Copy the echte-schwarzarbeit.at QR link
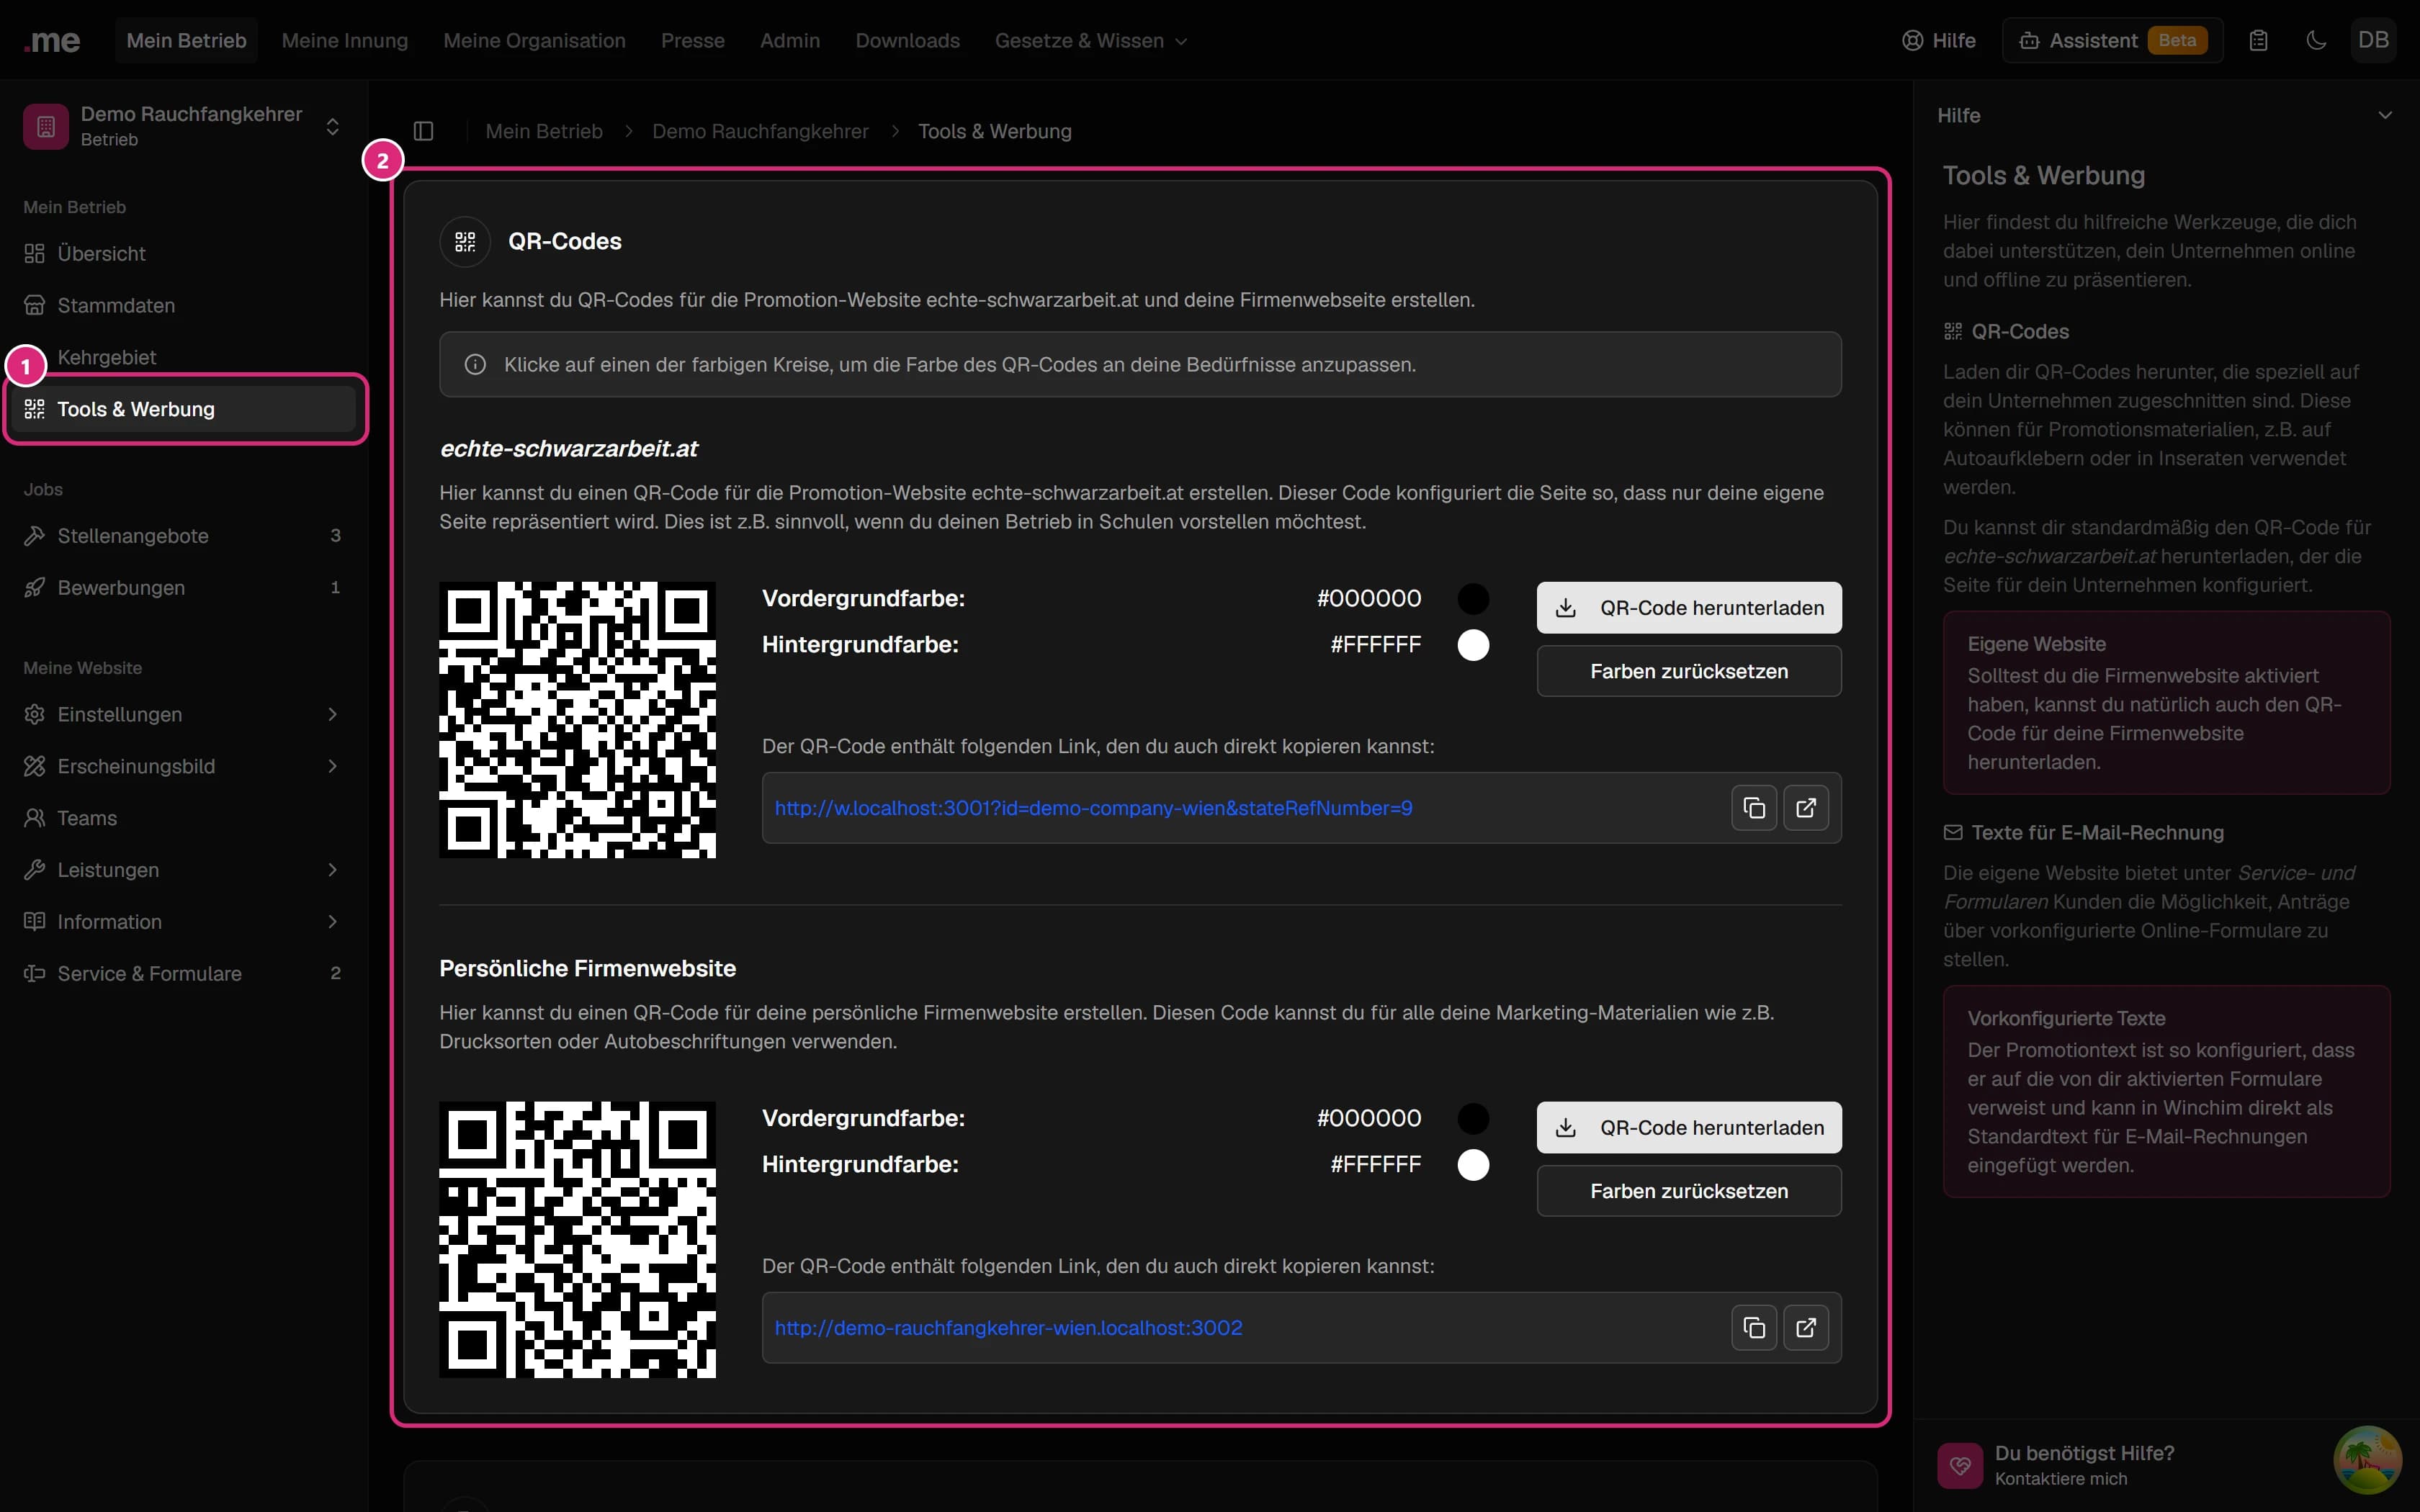 (x=1754, y=808)
